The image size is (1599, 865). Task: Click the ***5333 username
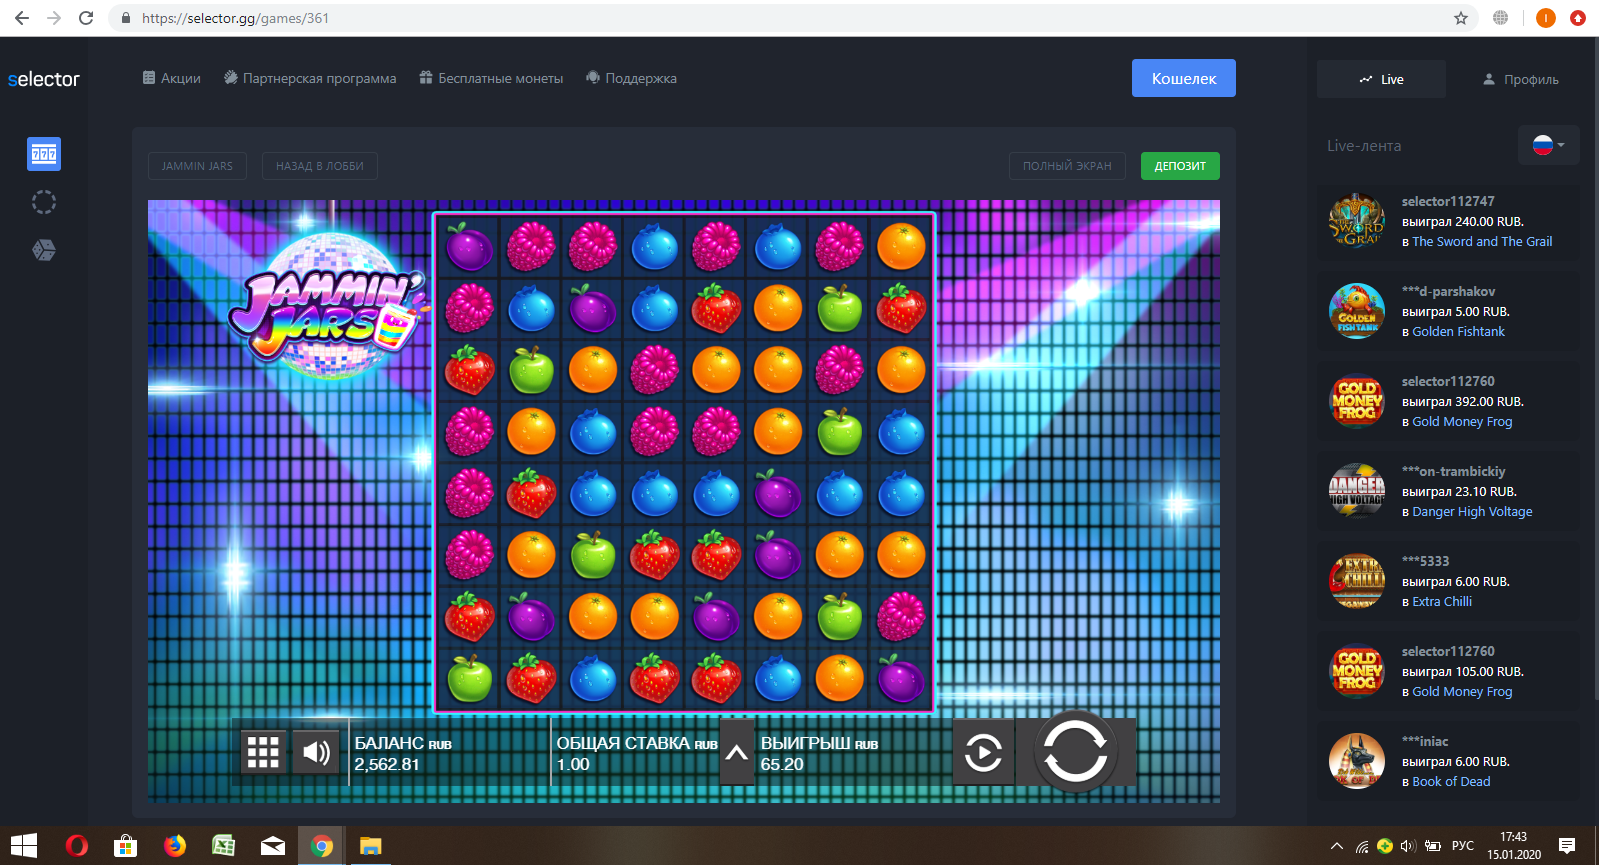coord(1425,561)
